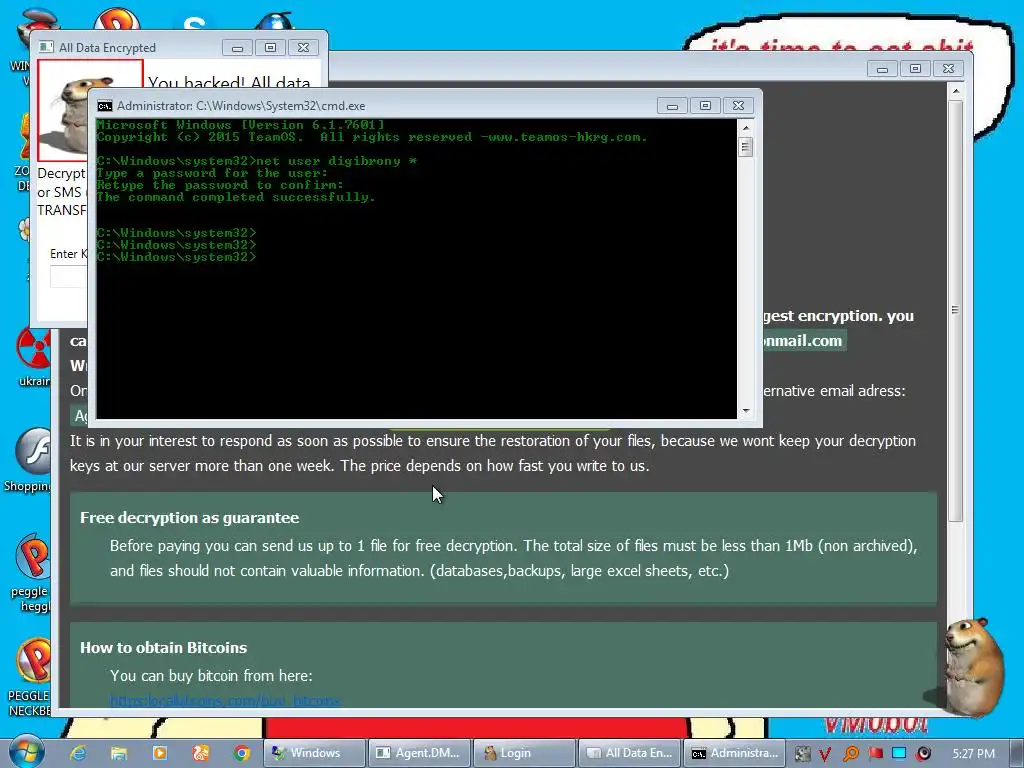Click the cmd.exe title bar icon
The image size is (1024, 768).
(104, 106)
